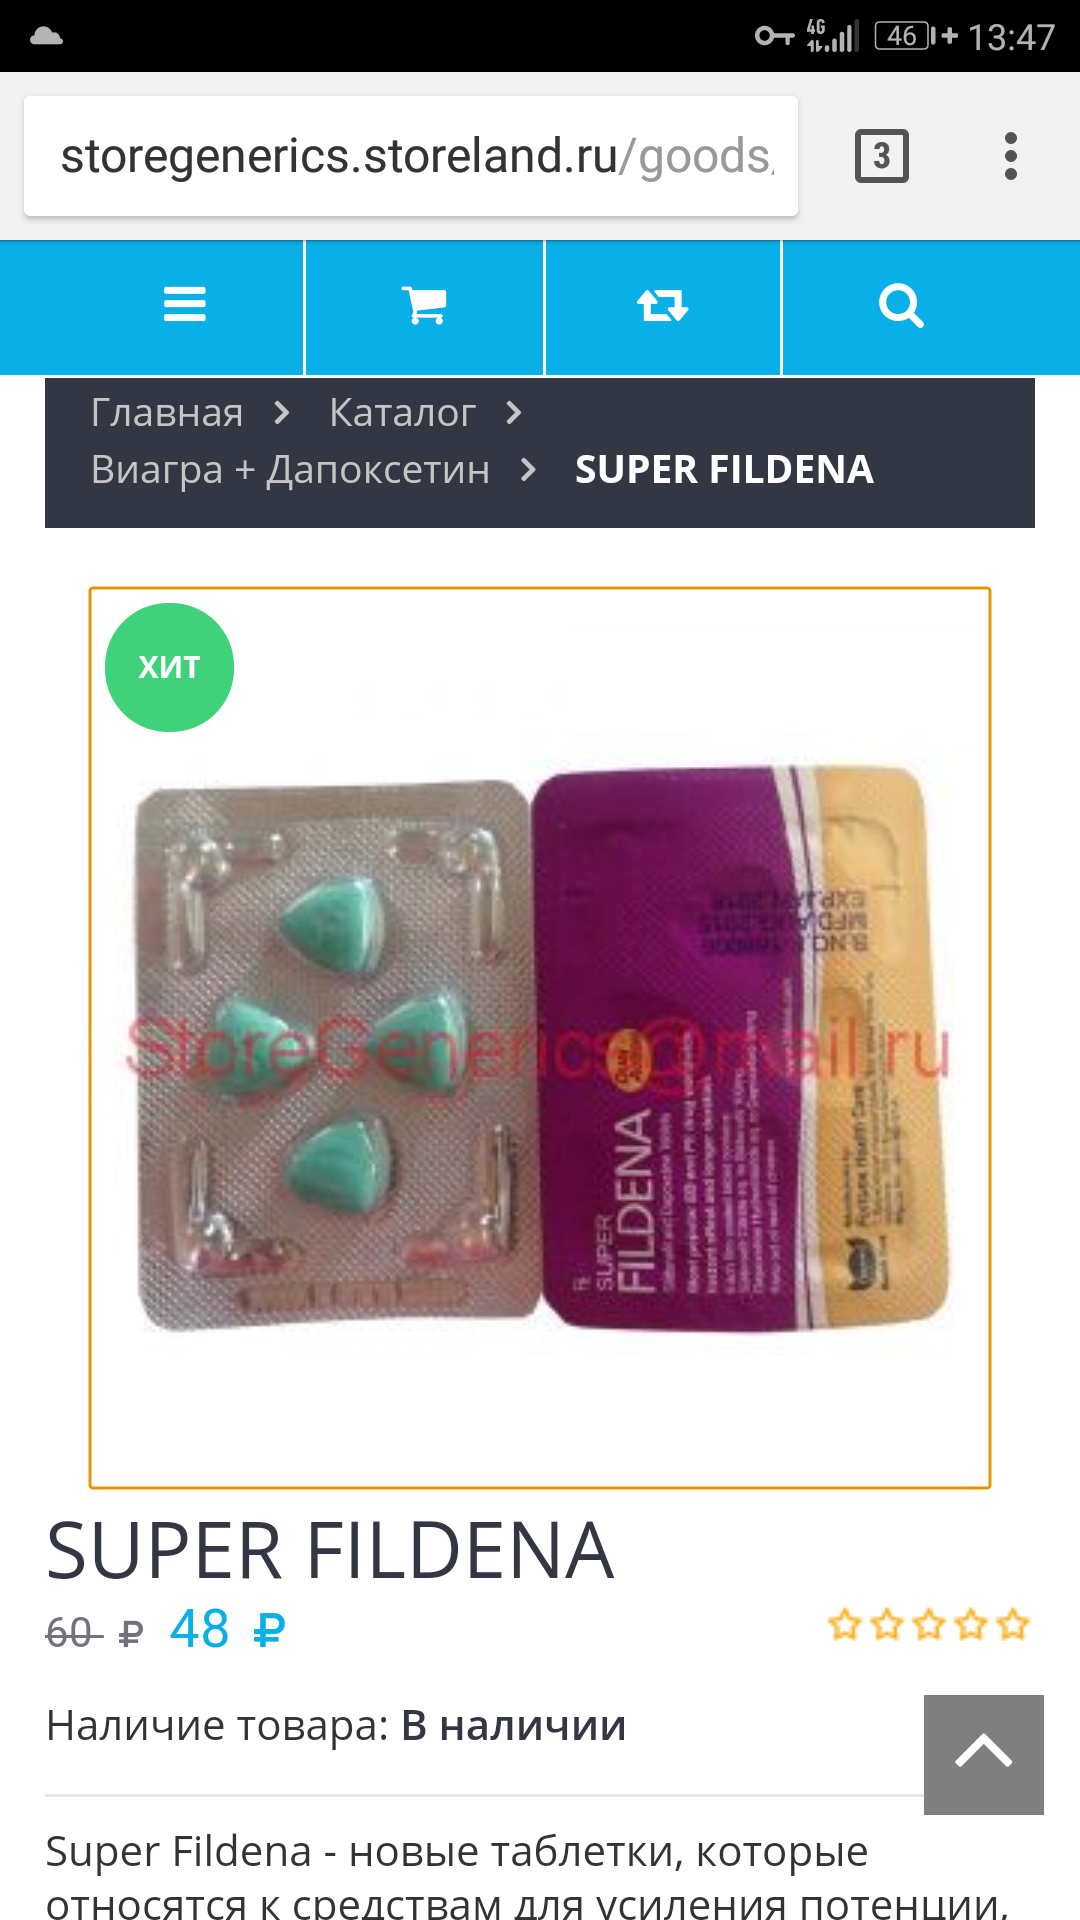This screenshot has height=1920, width=1080.
Task: Open browser three-dot menu
Action: click(1011, 157)
